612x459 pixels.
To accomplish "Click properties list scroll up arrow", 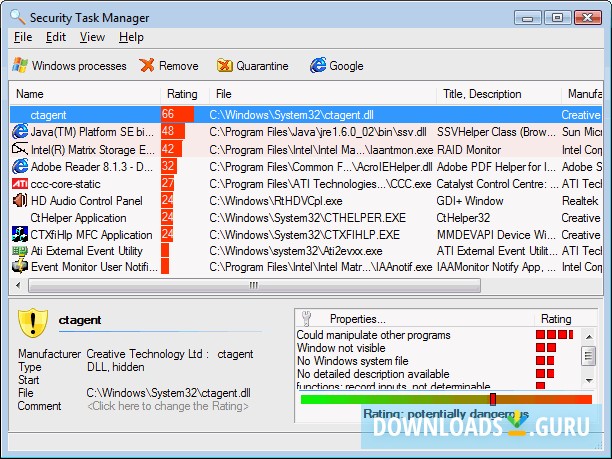I will point(589,336).
